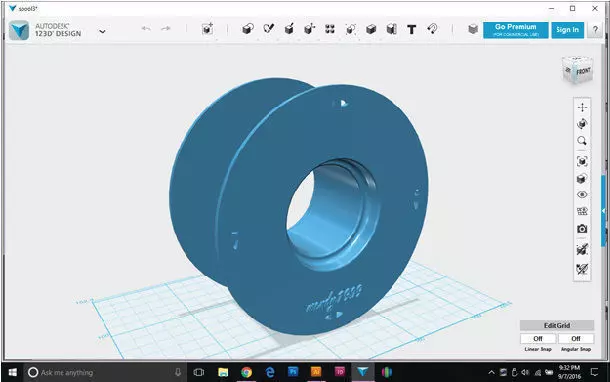Viewport: 610px width, 382px height.
Task: Open the Primitives tool menu
Action: [x=248, y=29]
